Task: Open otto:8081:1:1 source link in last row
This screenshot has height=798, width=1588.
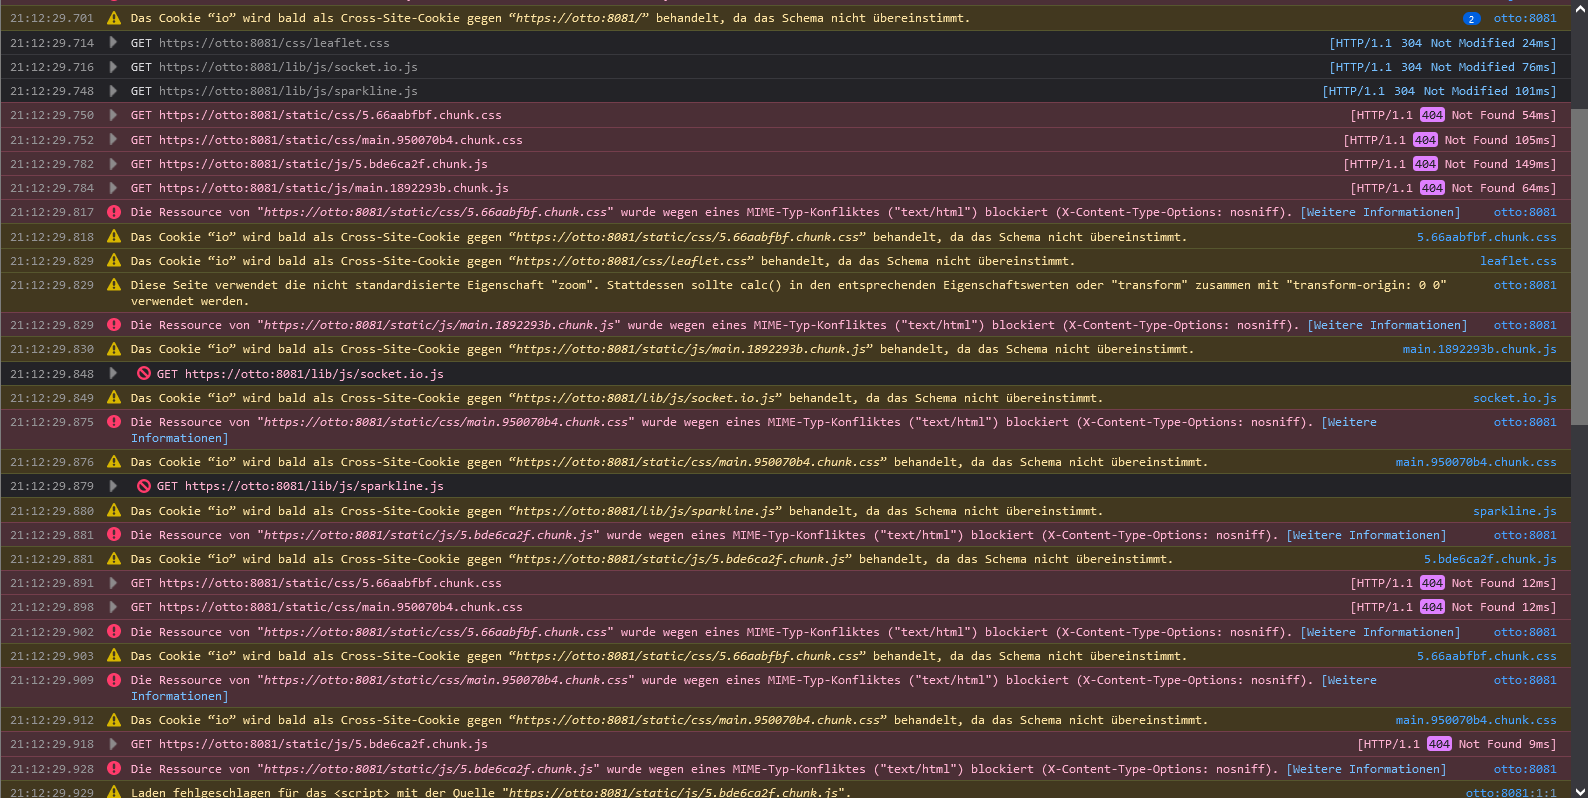Action: click(x=1511, y=792)
